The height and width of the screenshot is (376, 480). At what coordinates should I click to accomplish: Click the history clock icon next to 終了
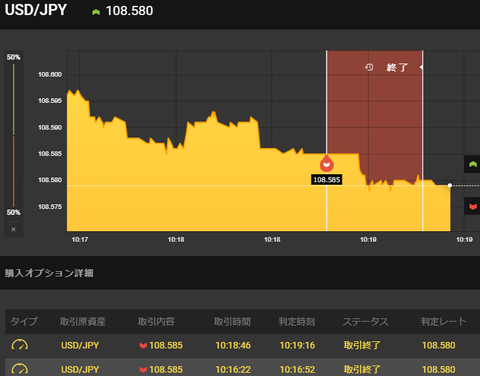click(369, 67)
